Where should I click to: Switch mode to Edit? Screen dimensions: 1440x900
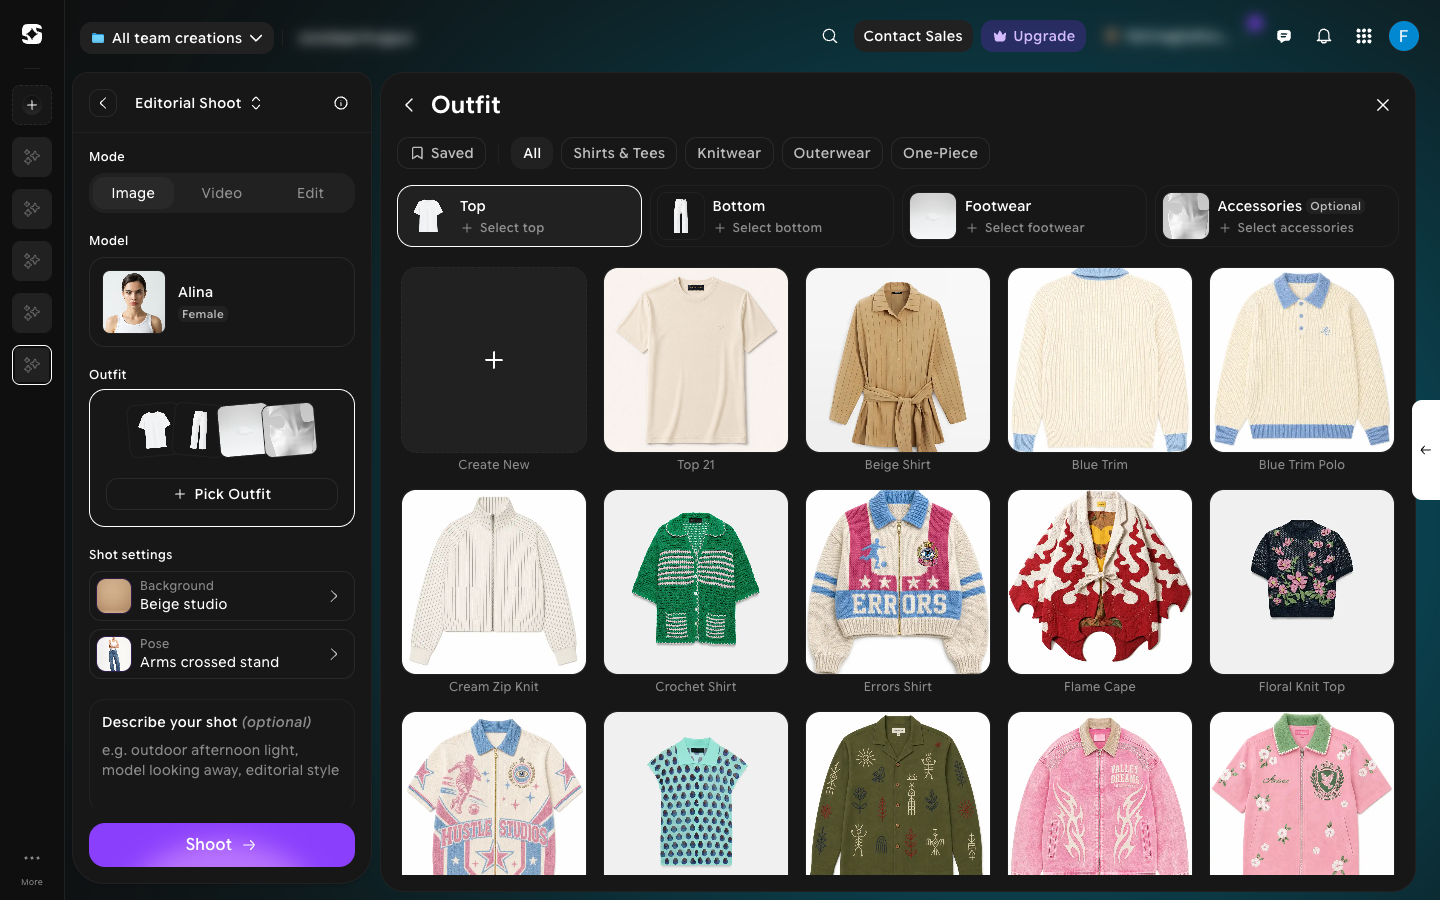pos(310,193)
